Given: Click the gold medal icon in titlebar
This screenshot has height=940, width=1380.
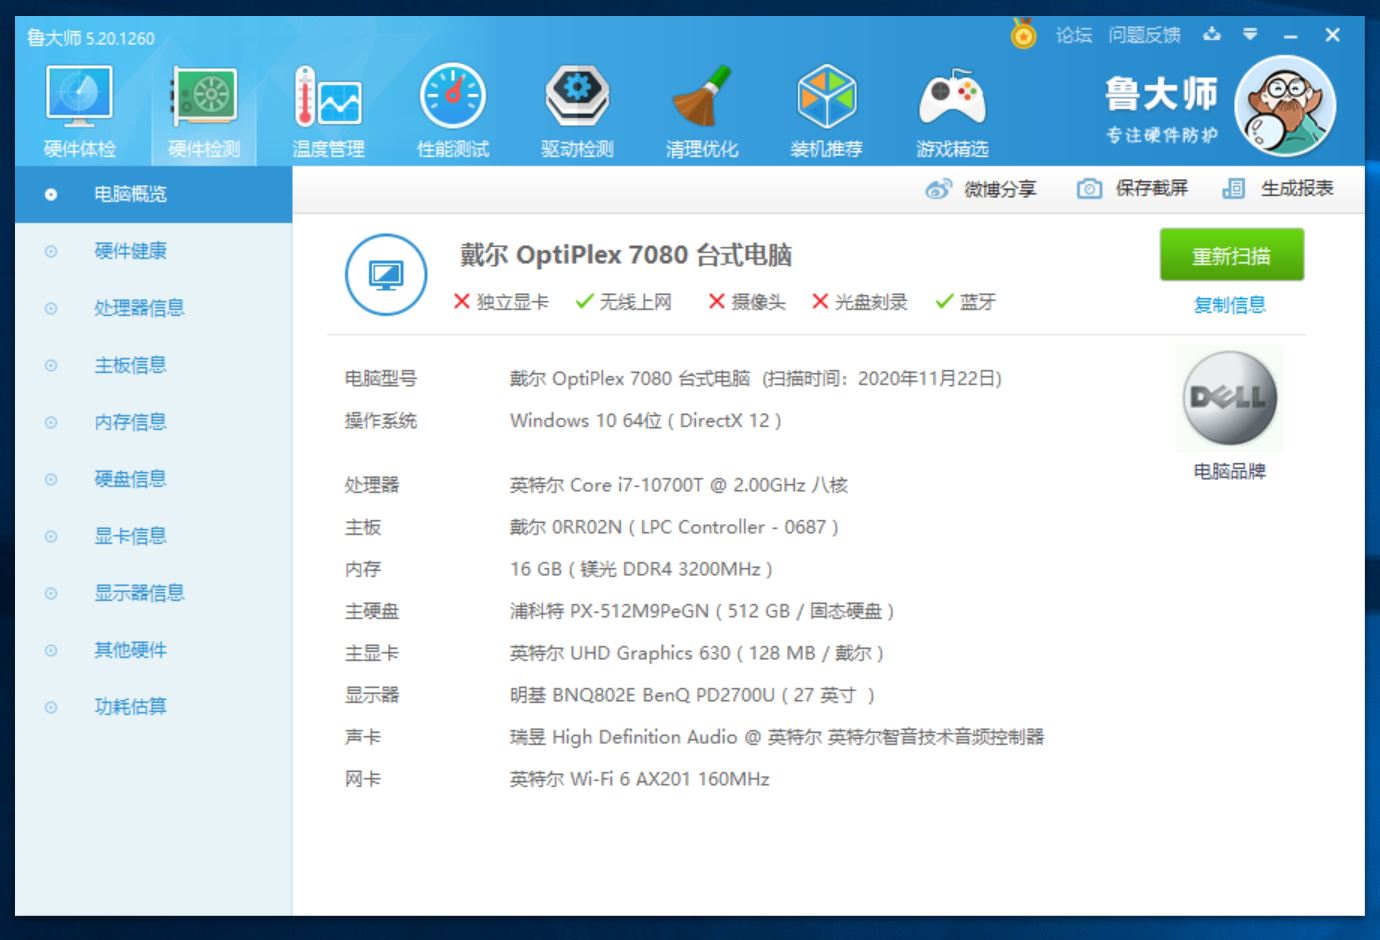Looking at the screenshot, I should pos(1021,34).
